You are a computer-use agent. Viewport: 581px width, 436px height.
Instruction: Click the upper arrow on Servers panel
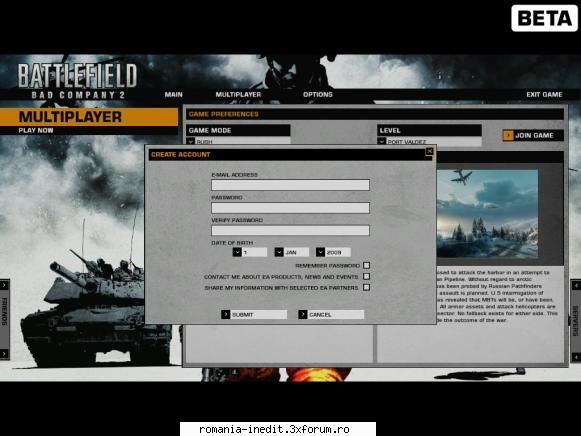(x=576, y=285)
